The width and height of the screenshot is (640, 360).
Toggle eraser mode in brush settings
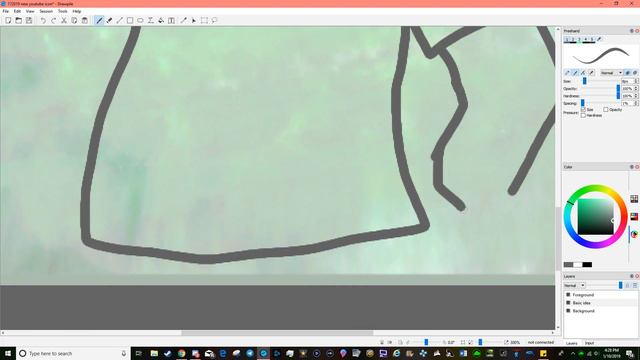592,73
